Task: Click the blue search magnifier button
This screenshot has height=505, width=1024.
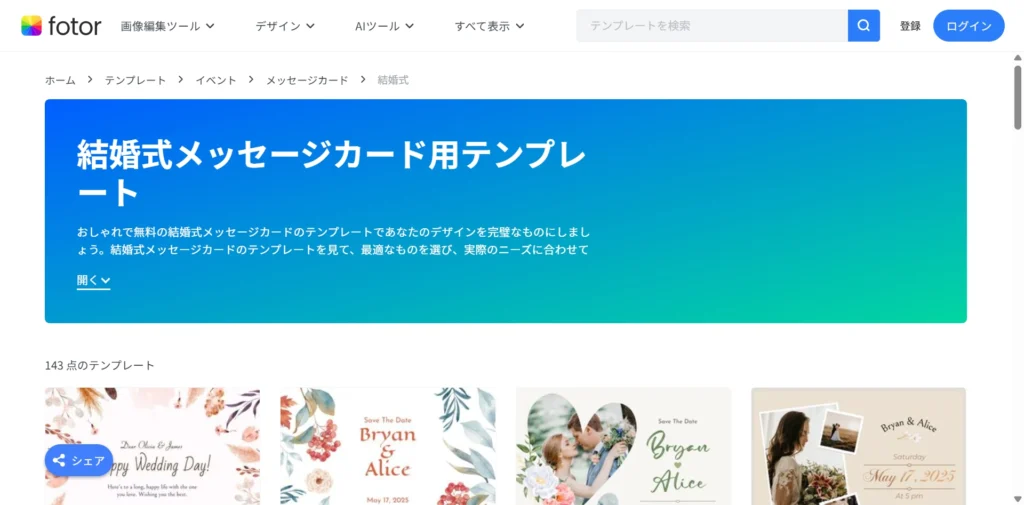Action: point(863,25)
